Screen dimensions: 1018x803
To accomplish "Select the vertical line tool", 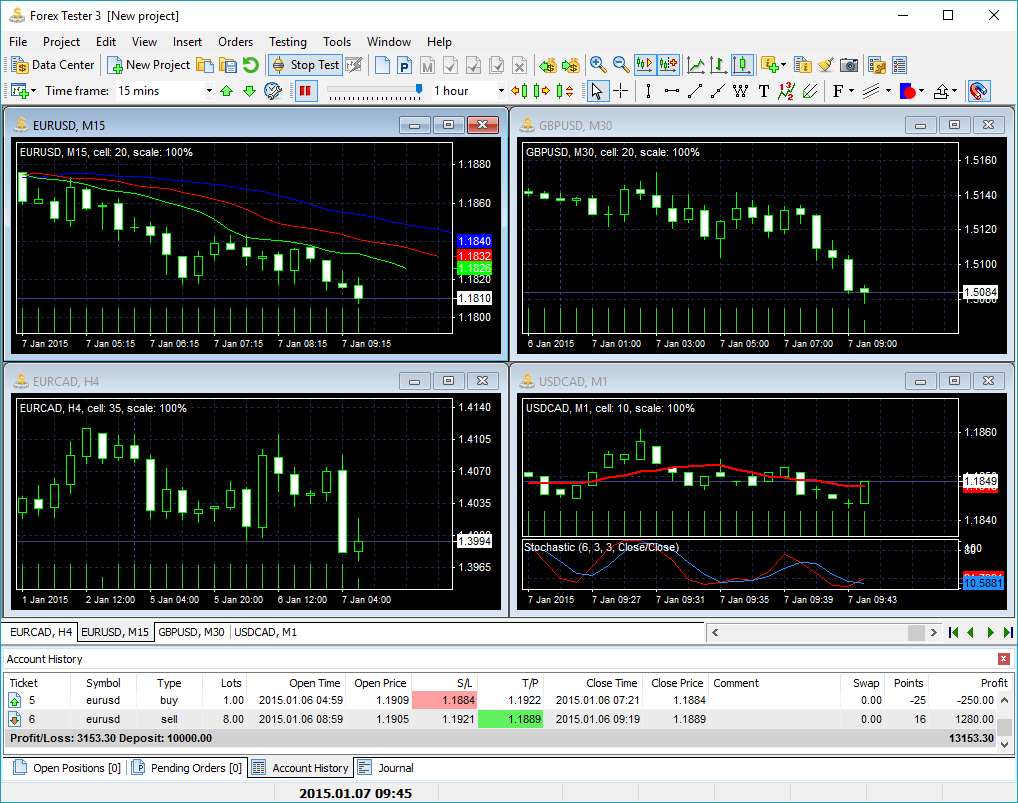I will [648, 91].
